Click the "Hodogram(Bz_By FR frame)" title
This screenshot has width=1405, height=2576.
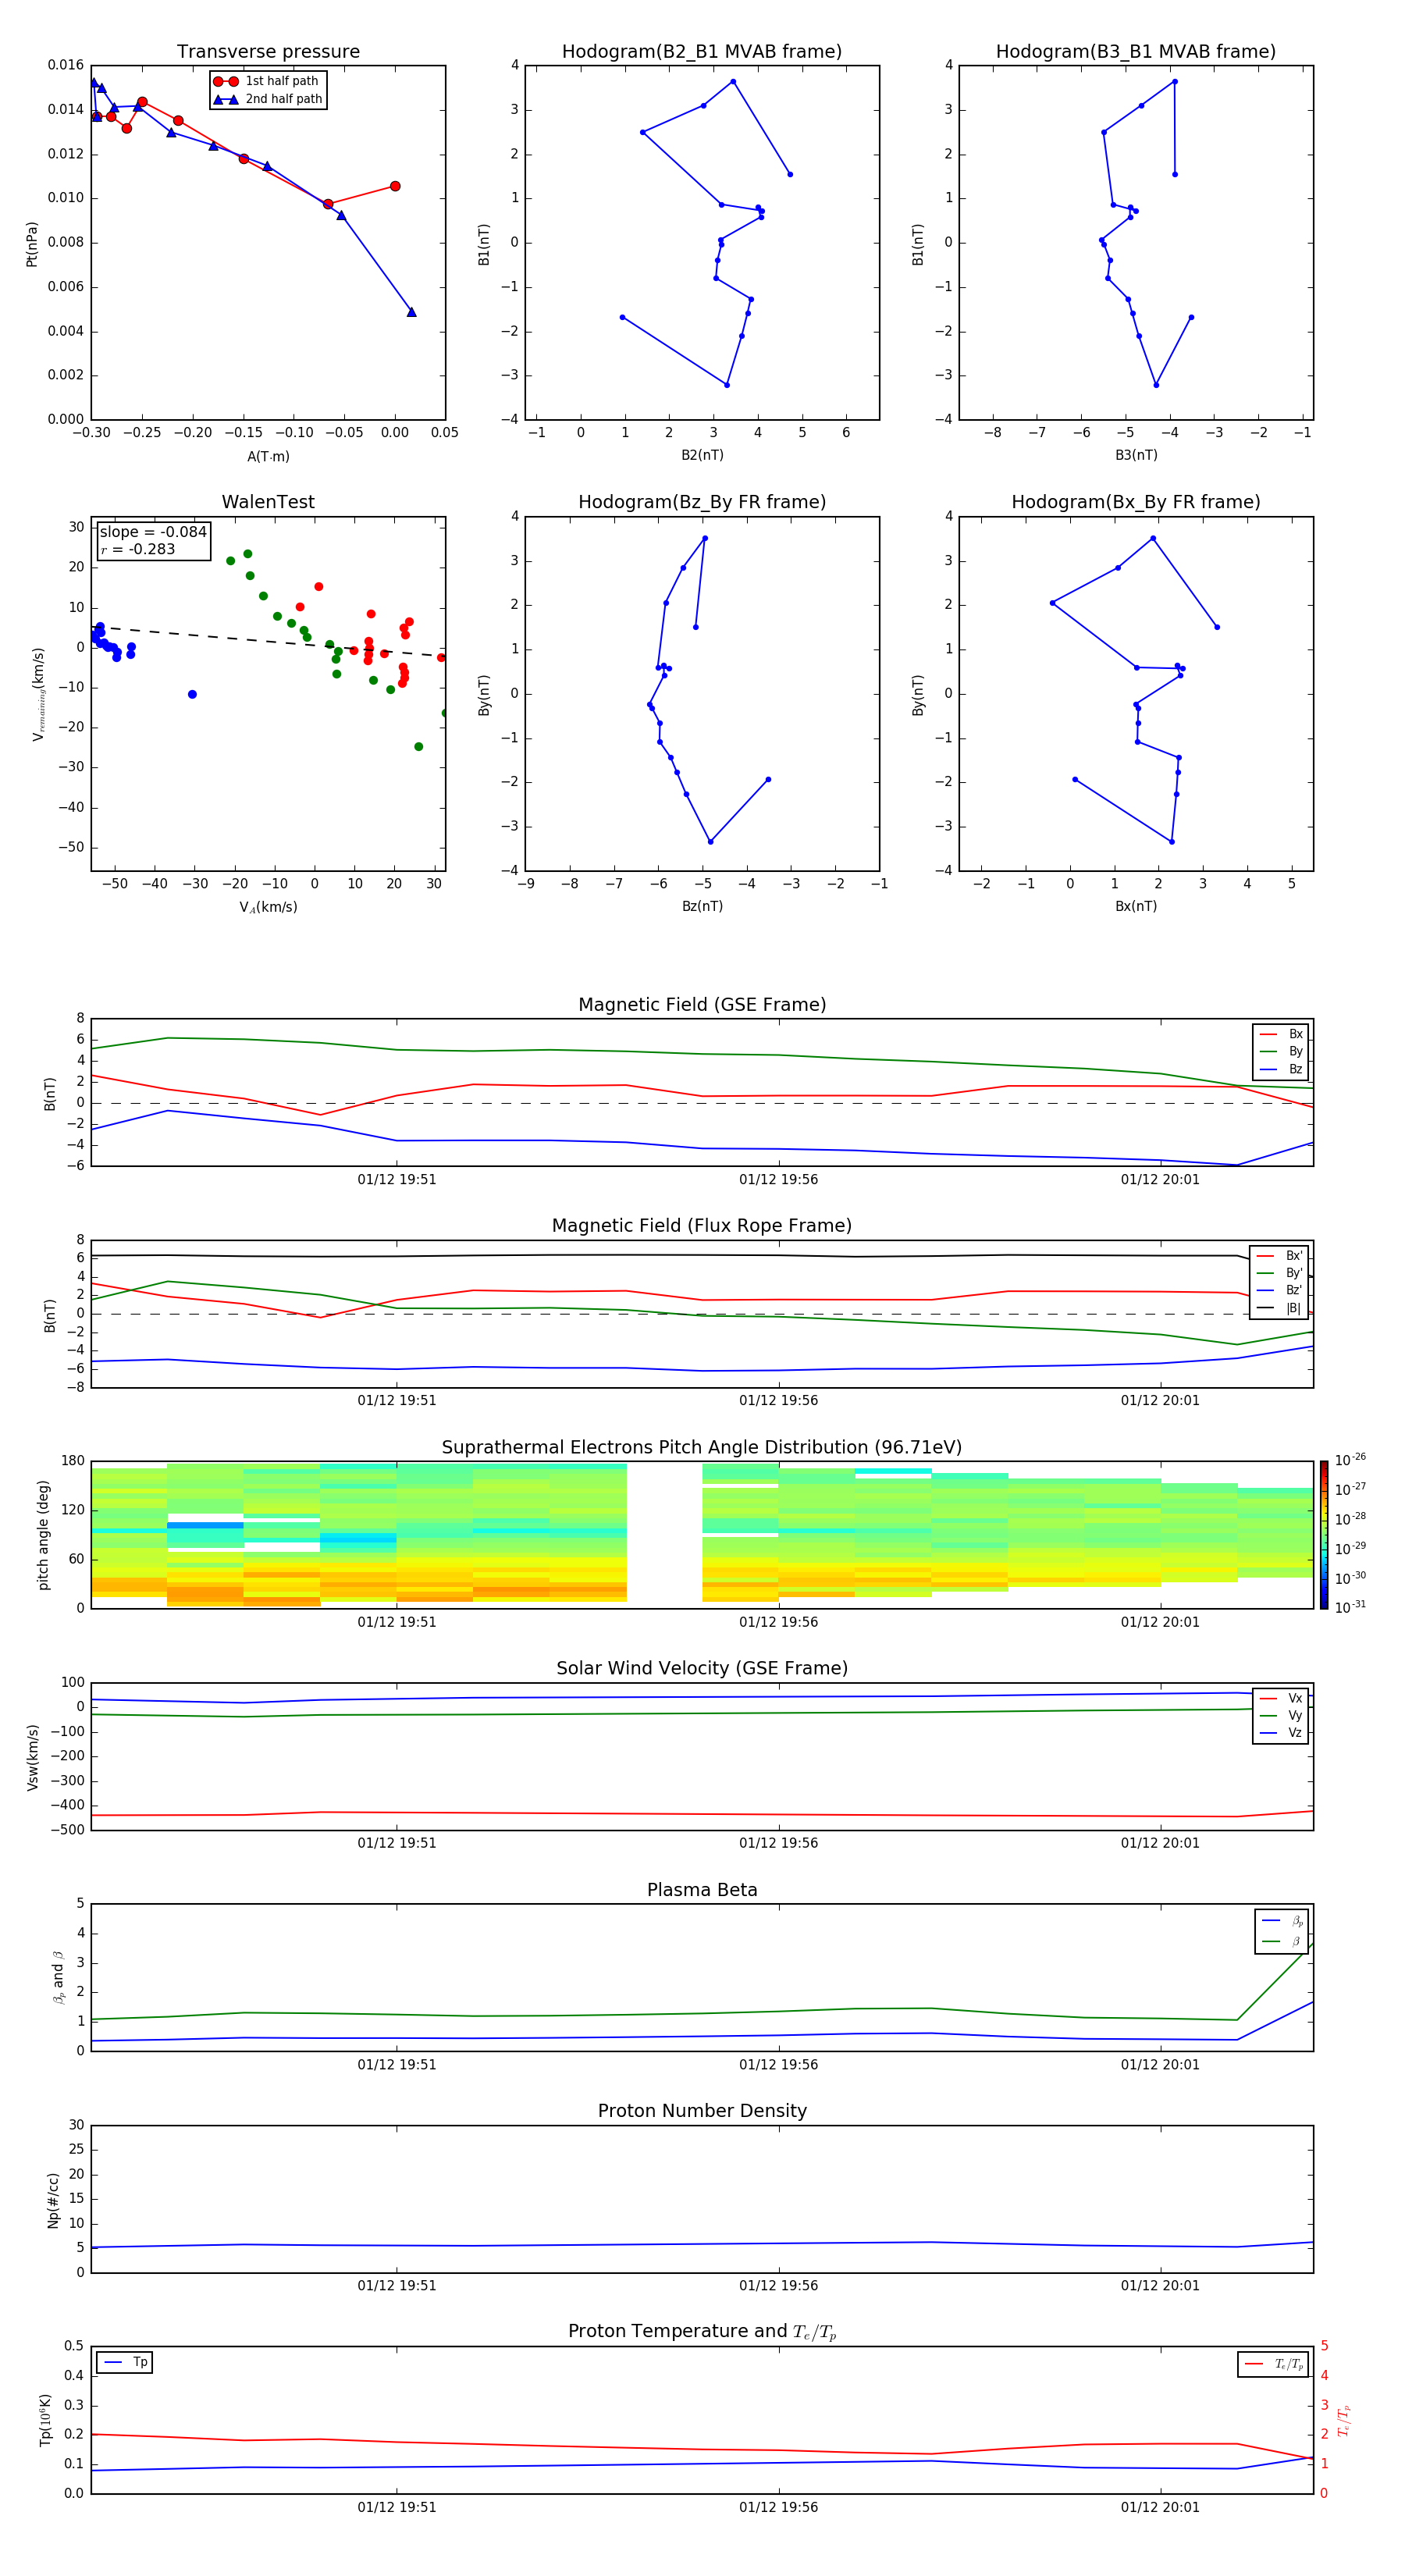pyautogui.click(x=702, y=502)
